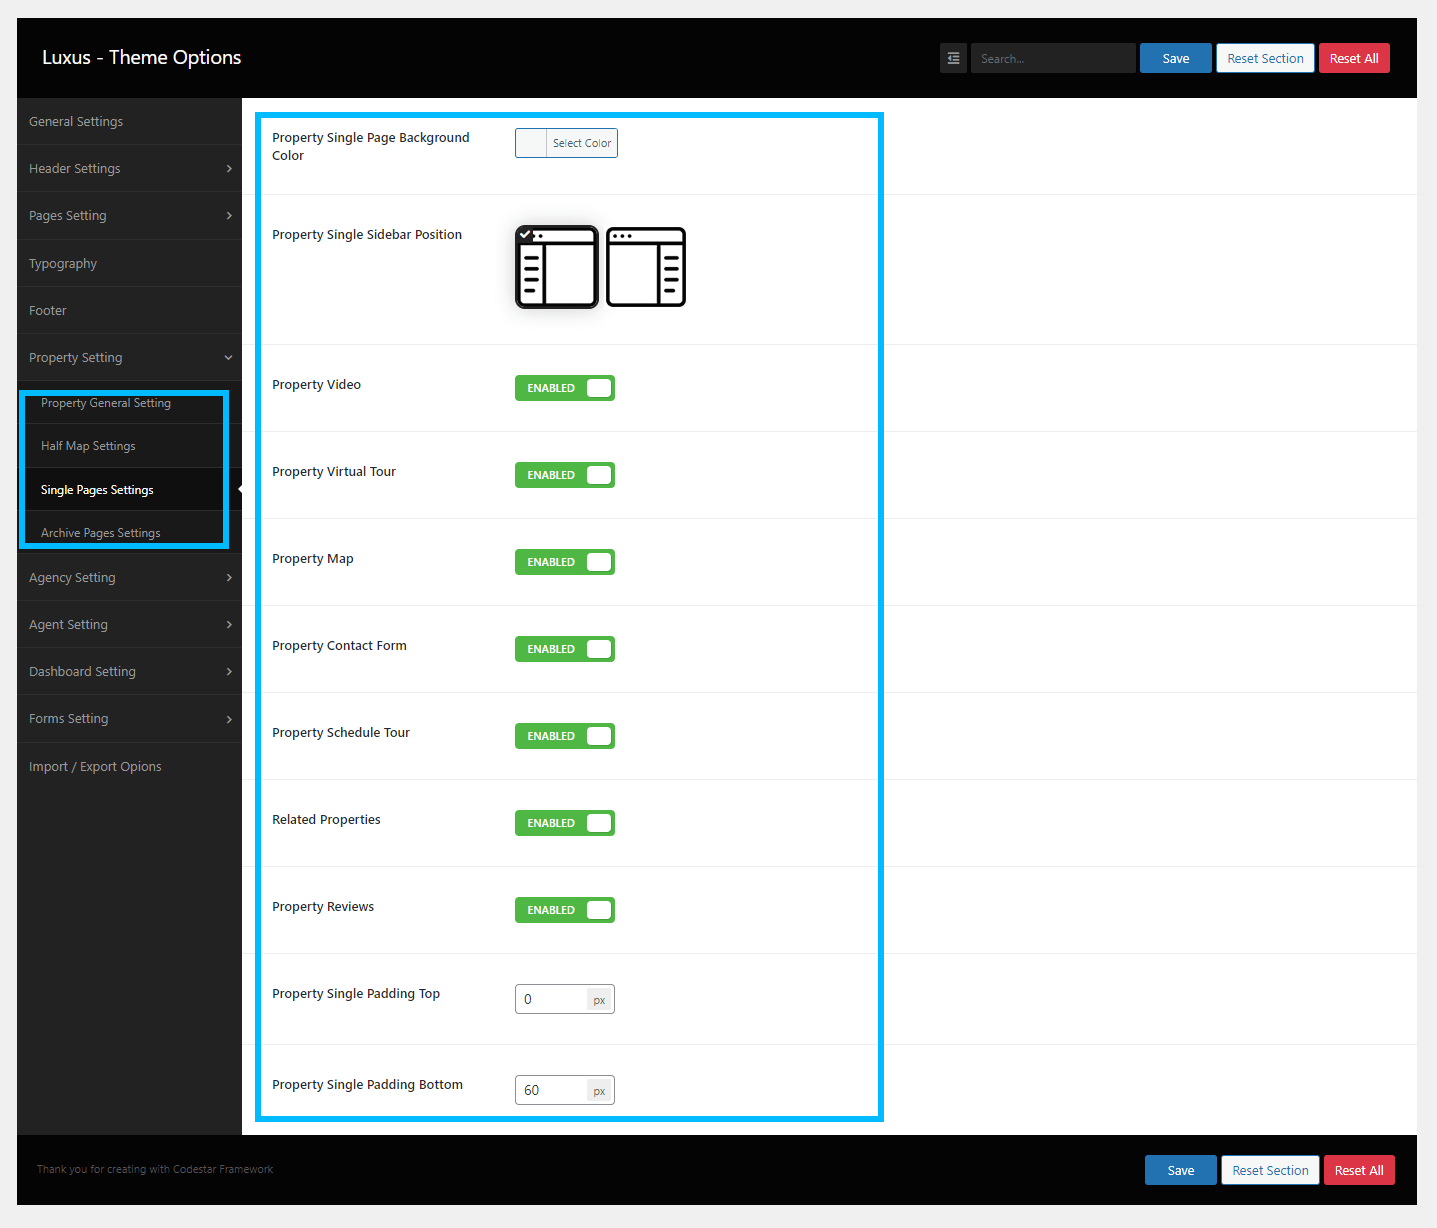The width and height of the screenshot is (1437, 1228).
Task: Click the top Reset Section button
Action: [1265, 58]
